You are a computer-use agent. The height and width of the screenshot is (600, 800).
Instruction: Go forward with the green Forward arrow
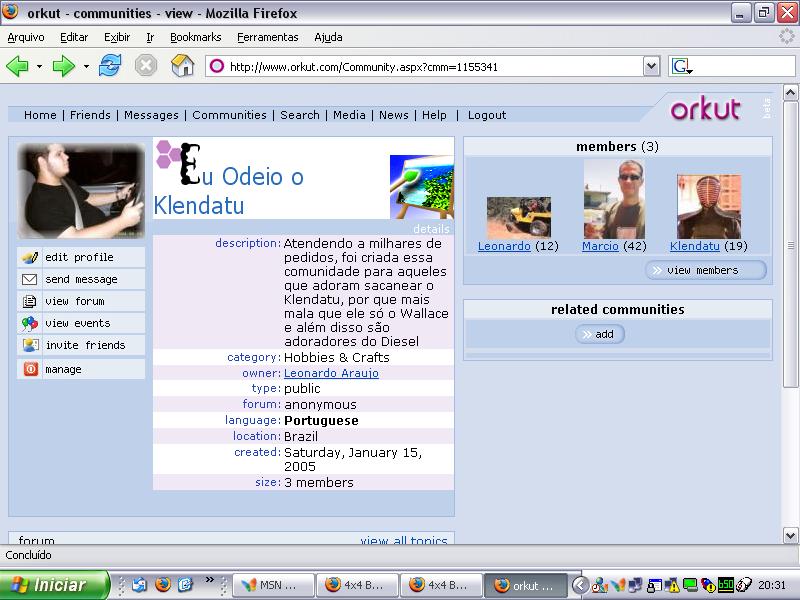(x=63, y=66)
